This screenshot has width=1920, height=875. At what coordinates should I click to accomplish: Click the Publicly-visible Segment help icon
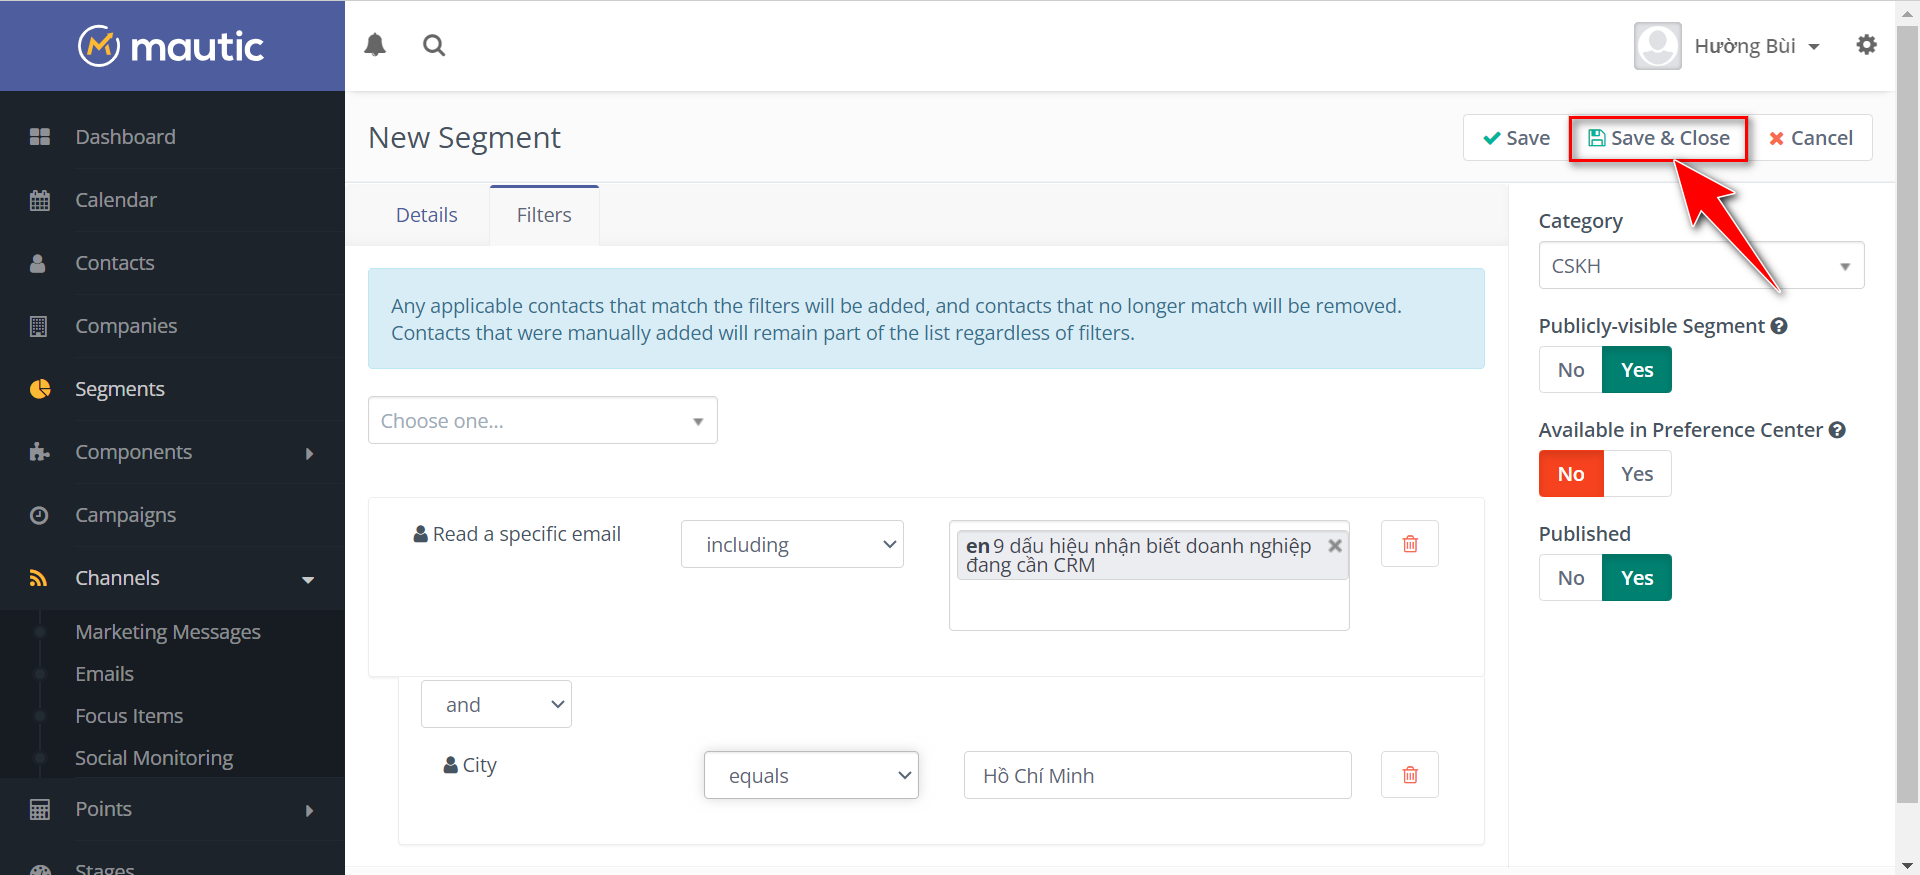point(1779,326)
